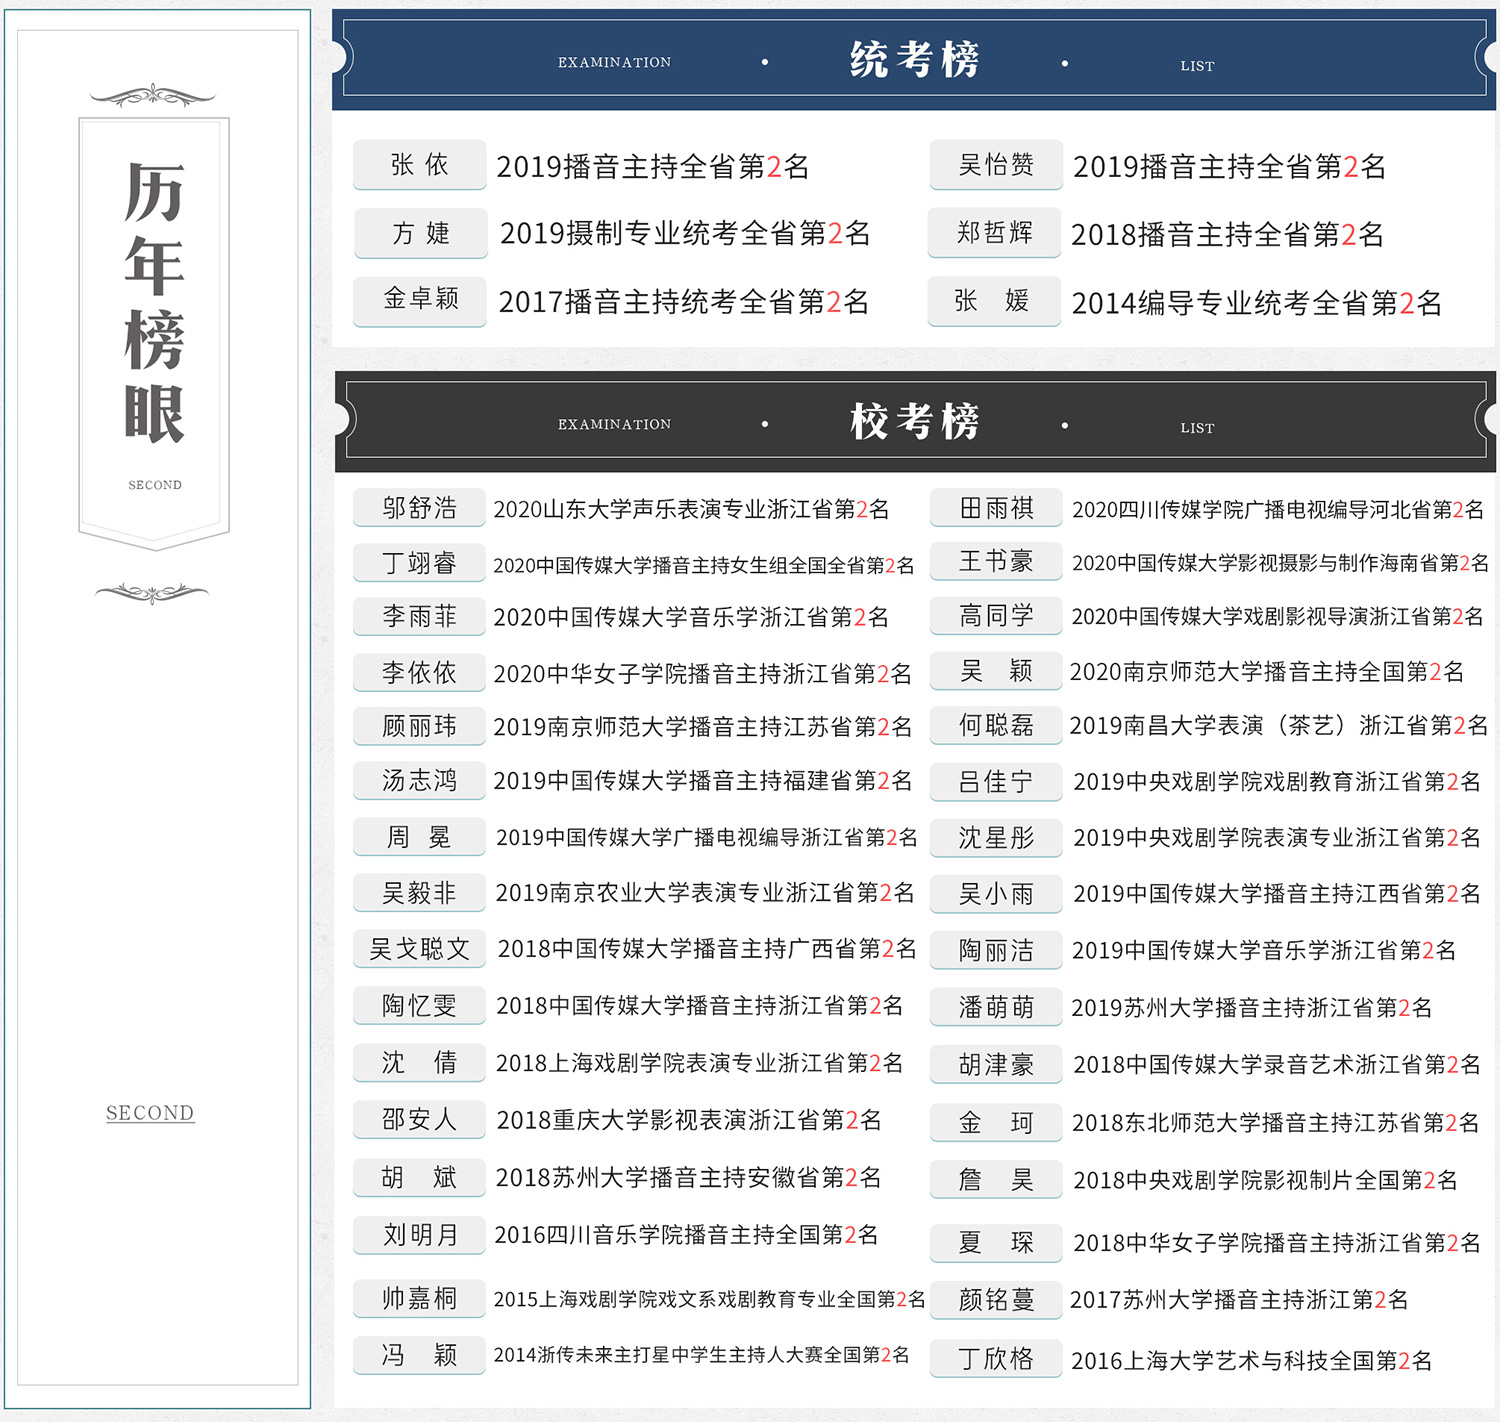Click the 田雨祺 name tag

[996, 508]
